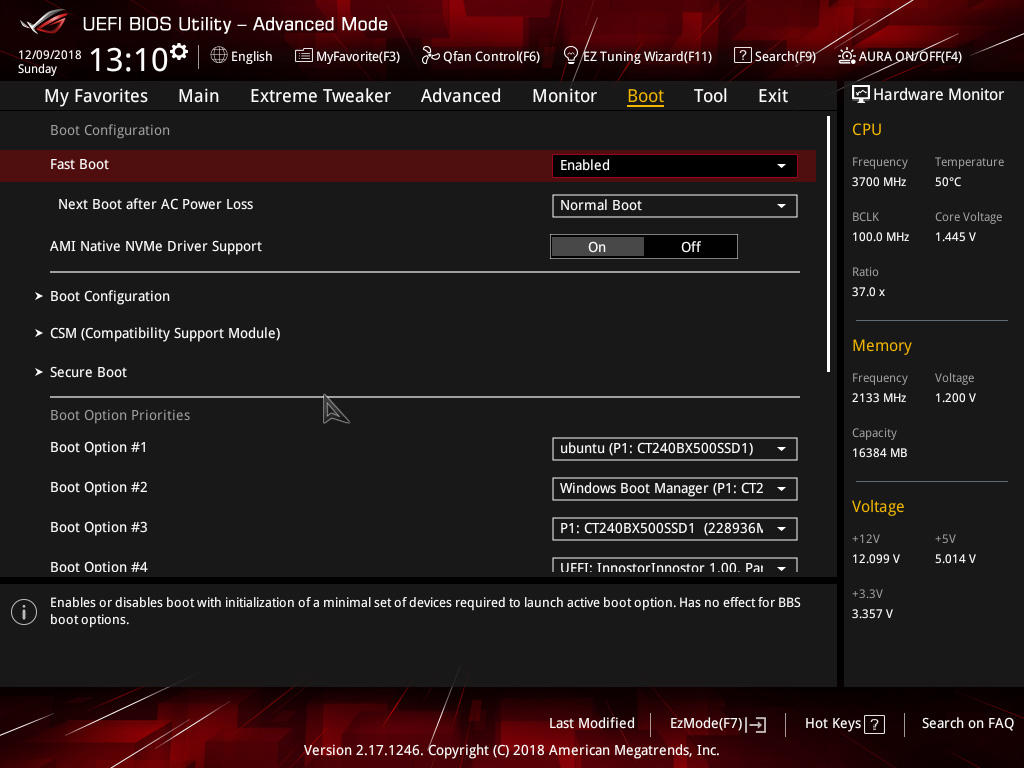Click Last Modified at bottom
The width and height of the screenshot is (1024, 768).
[592, 724]
